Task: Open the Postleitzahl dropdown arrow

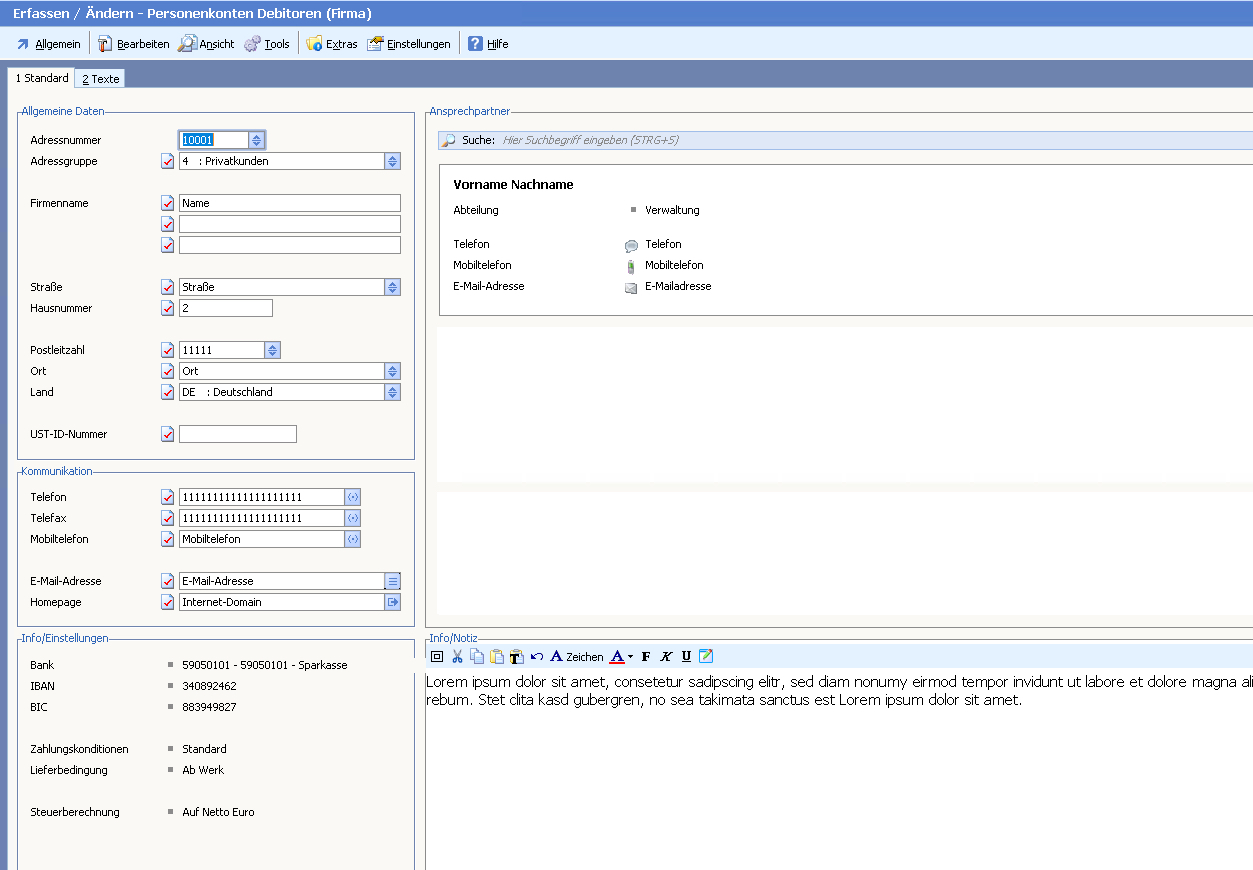Action: coord(273,350)
